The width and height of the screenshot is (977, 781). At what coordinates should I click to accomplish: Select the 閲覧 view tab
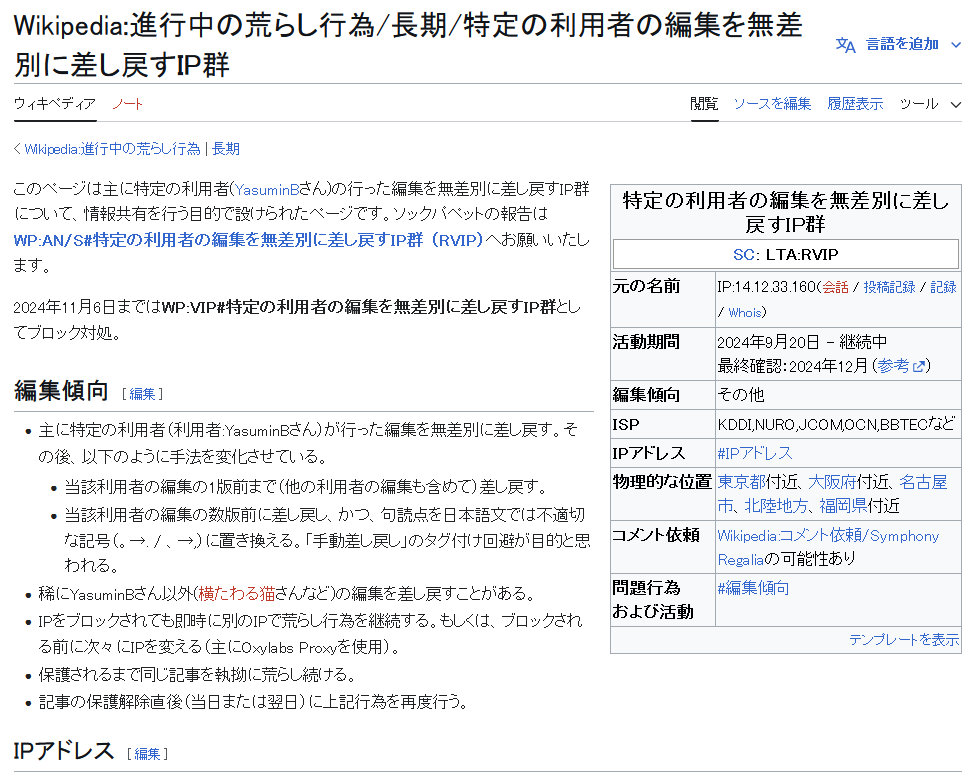pyautogui.click(x=704, y=104)
